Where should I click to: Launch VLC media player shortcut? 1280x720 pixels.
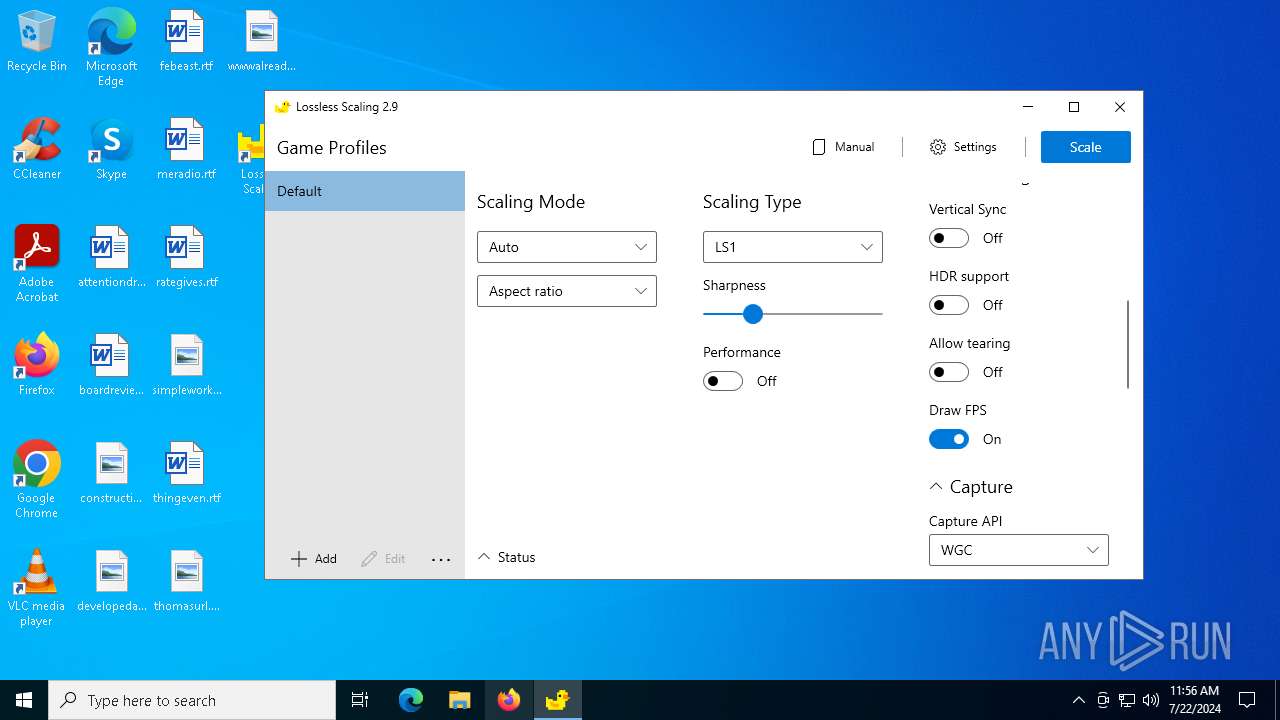point(37,588)
